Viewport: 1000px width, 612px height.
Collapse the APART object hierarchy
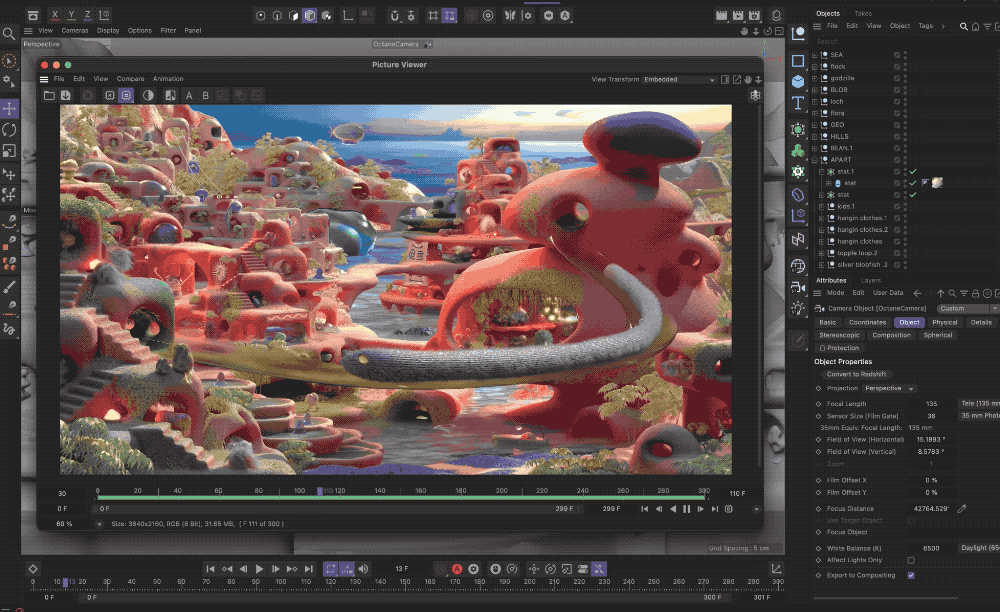[x=815, y=160]
